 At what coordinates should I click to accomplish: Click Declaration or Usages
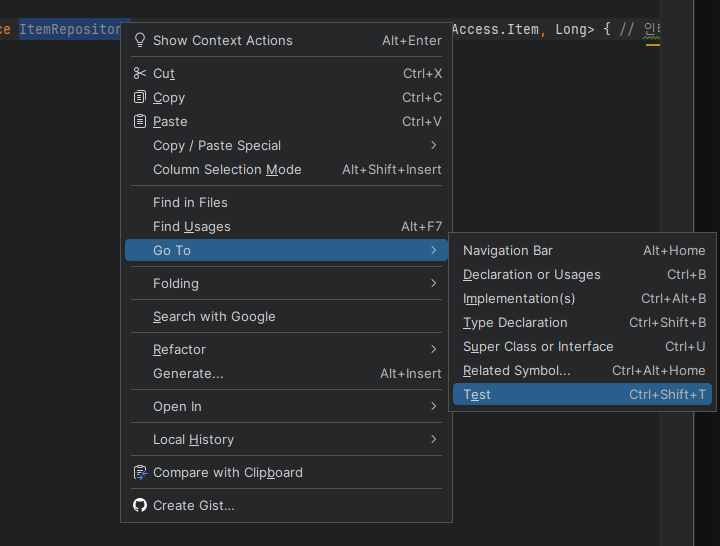[x=532, y=274]
